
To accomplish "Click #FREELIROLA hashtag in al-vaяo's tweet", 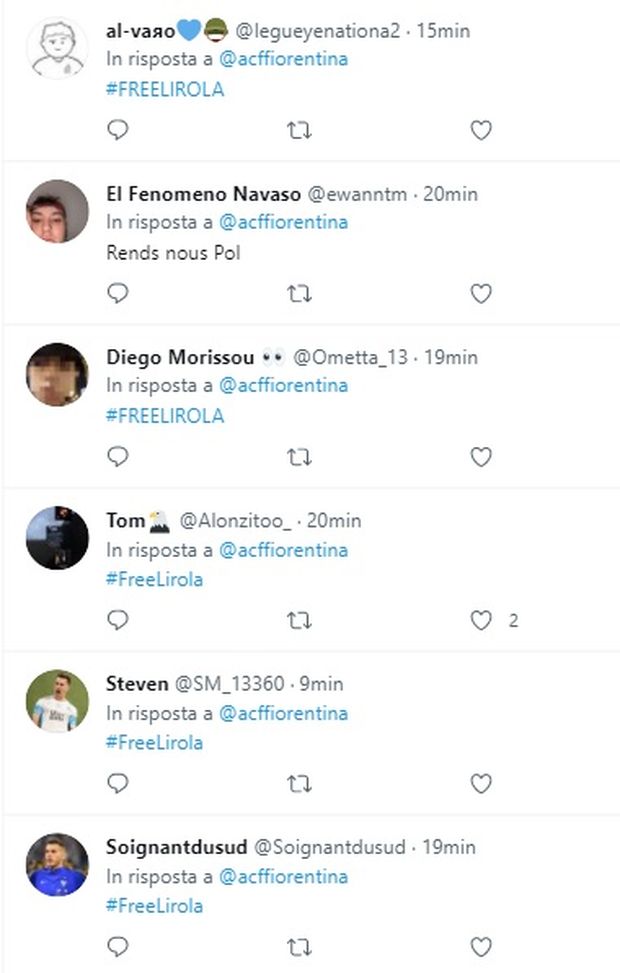I will pyautogui.click(x=165, y=89).
